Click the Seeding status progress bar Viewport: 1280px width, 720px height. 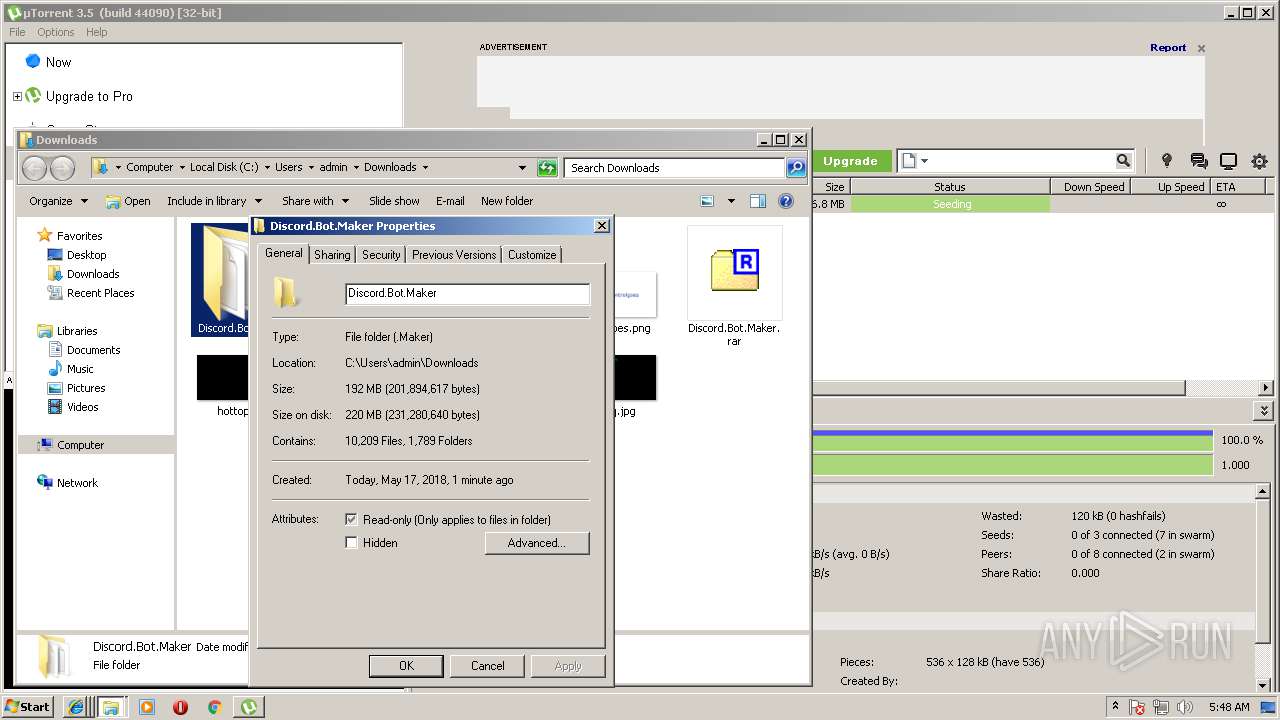coord(951,204)
